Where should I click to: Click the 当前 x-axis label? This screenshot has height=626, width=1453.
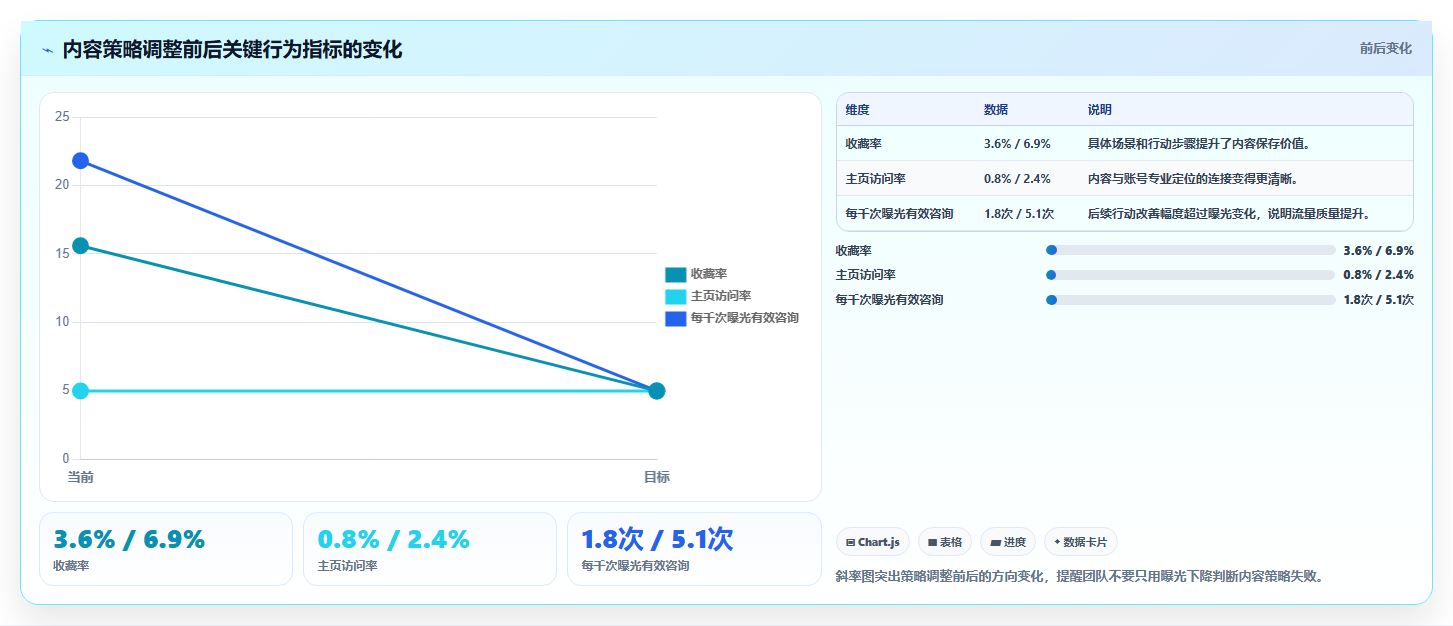[x=81, y=478]
